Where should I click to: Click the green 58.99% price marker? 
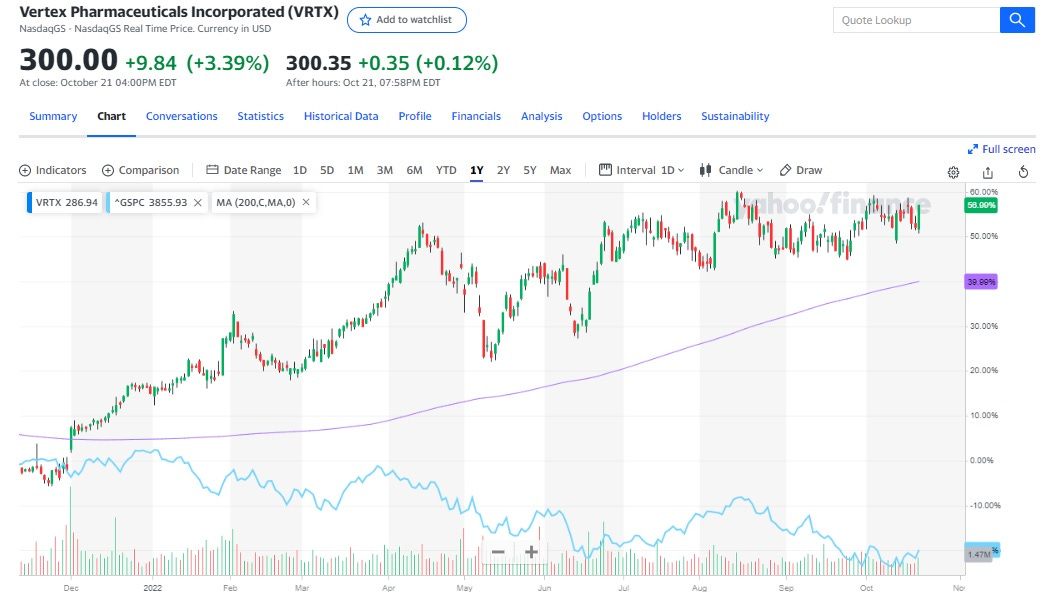[x=981, y=205]
